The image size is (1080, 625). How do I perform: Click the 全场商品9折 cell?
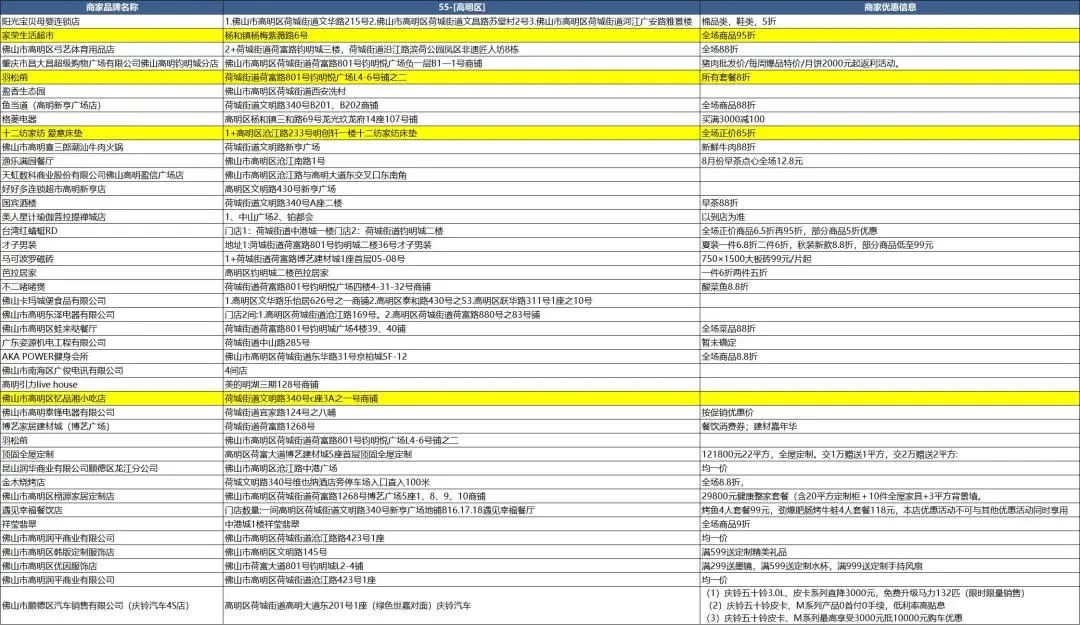click(890, 524)
